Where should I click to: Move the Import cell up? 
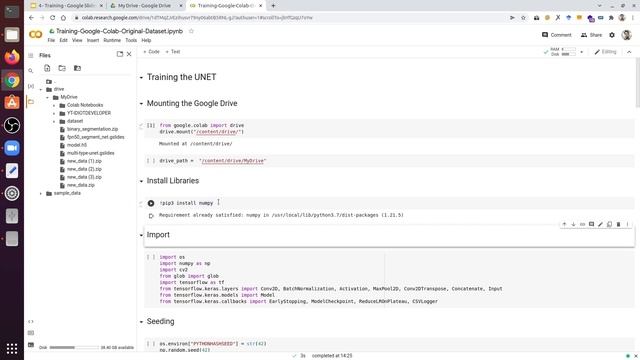(x=564, y=224)
